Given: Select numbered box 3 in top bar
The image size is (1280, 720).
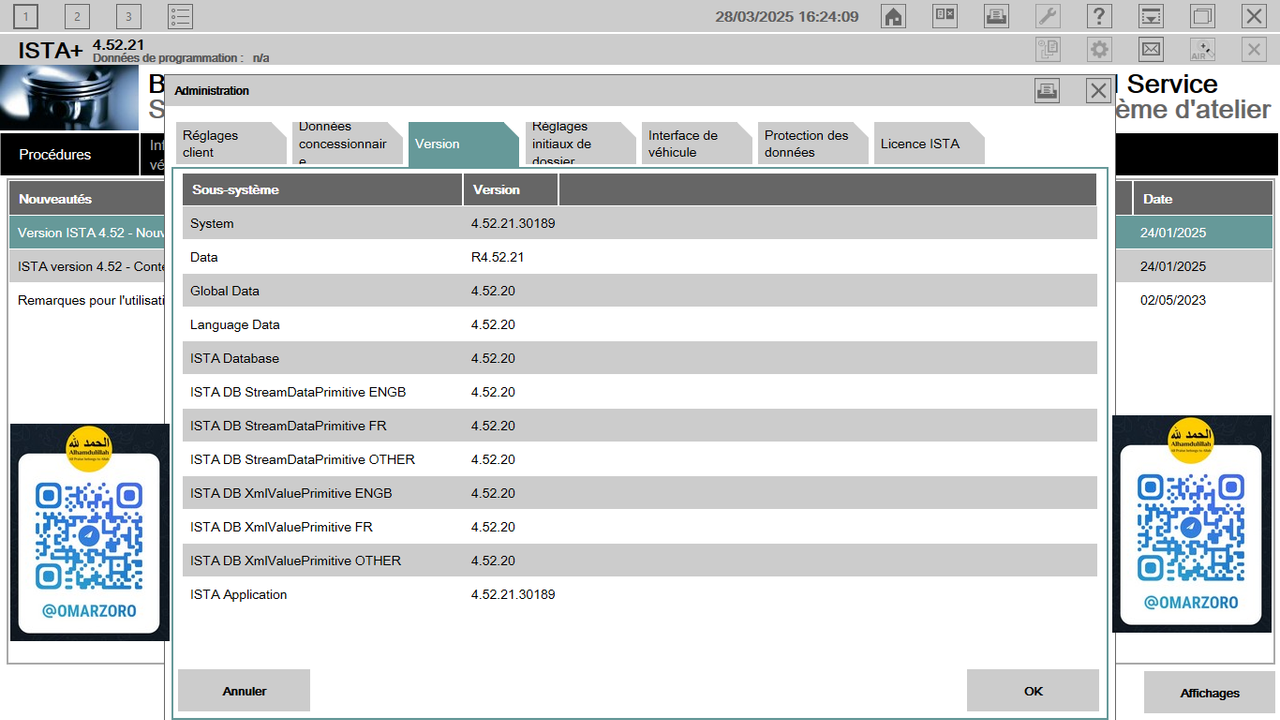Looking at the screenshot, I should tap(128, 16).
